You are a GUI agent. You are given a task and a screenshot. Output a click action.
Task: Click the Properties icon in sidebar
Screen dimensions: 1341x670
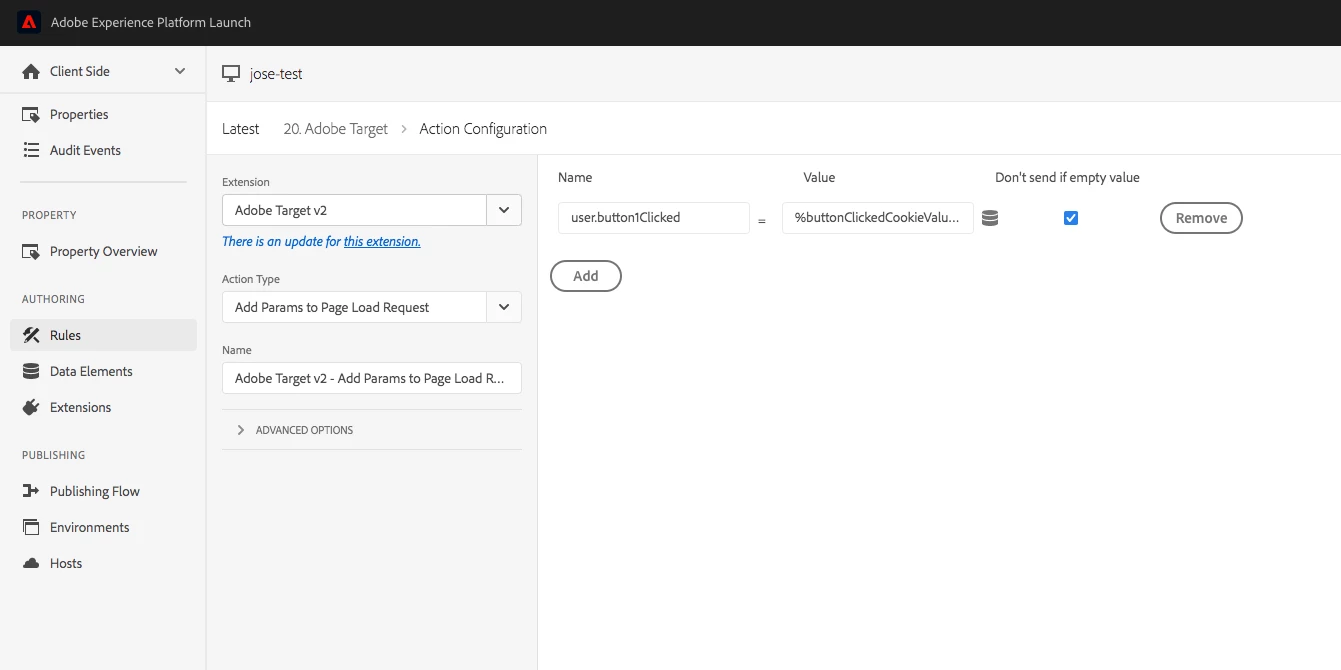coord(31,115)
